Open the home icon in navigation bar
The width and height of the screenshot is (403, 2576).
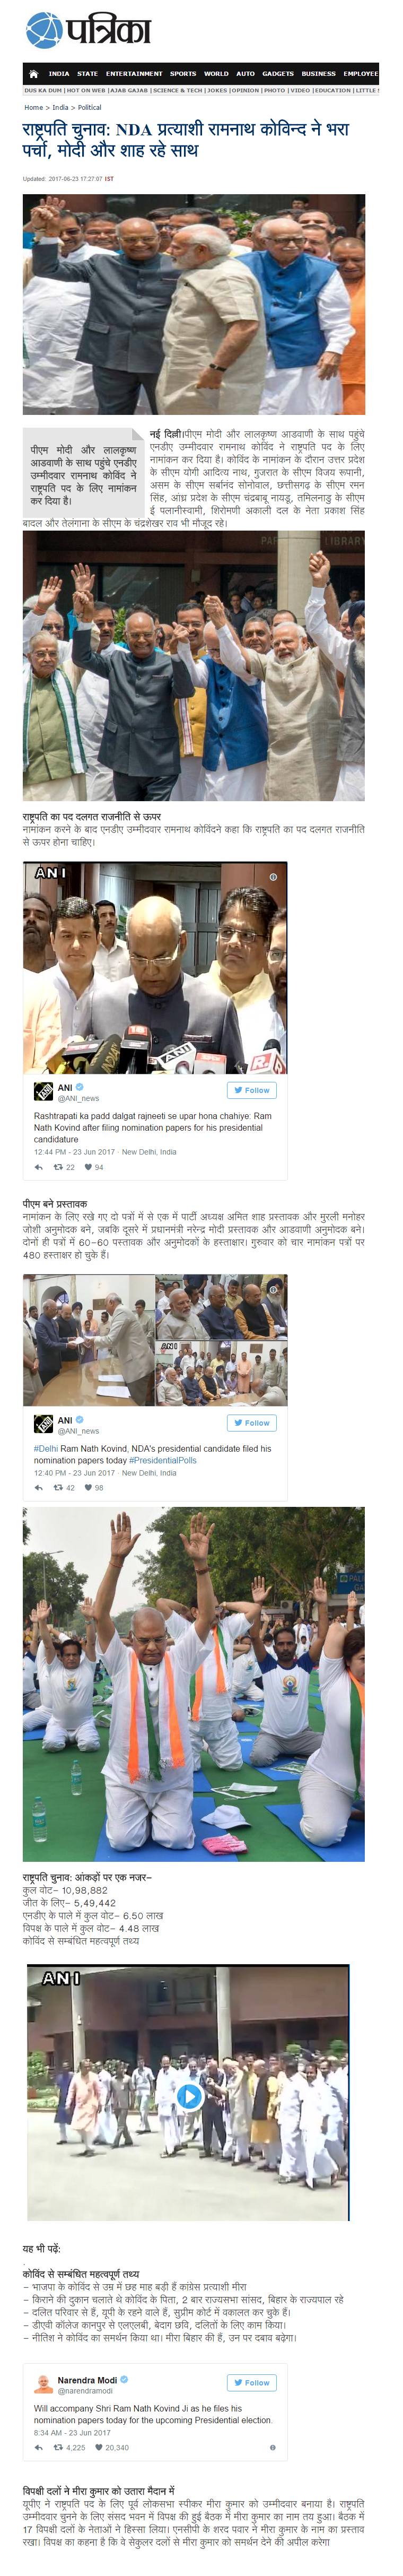[x=33, y=73]
